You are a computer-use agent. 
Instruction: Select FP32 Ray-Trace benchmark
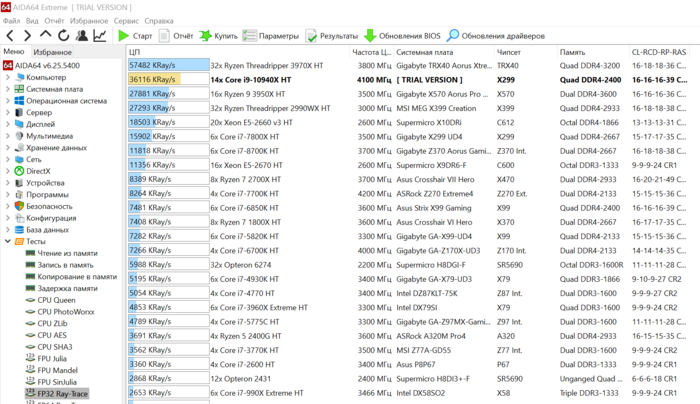pos(57,394)
